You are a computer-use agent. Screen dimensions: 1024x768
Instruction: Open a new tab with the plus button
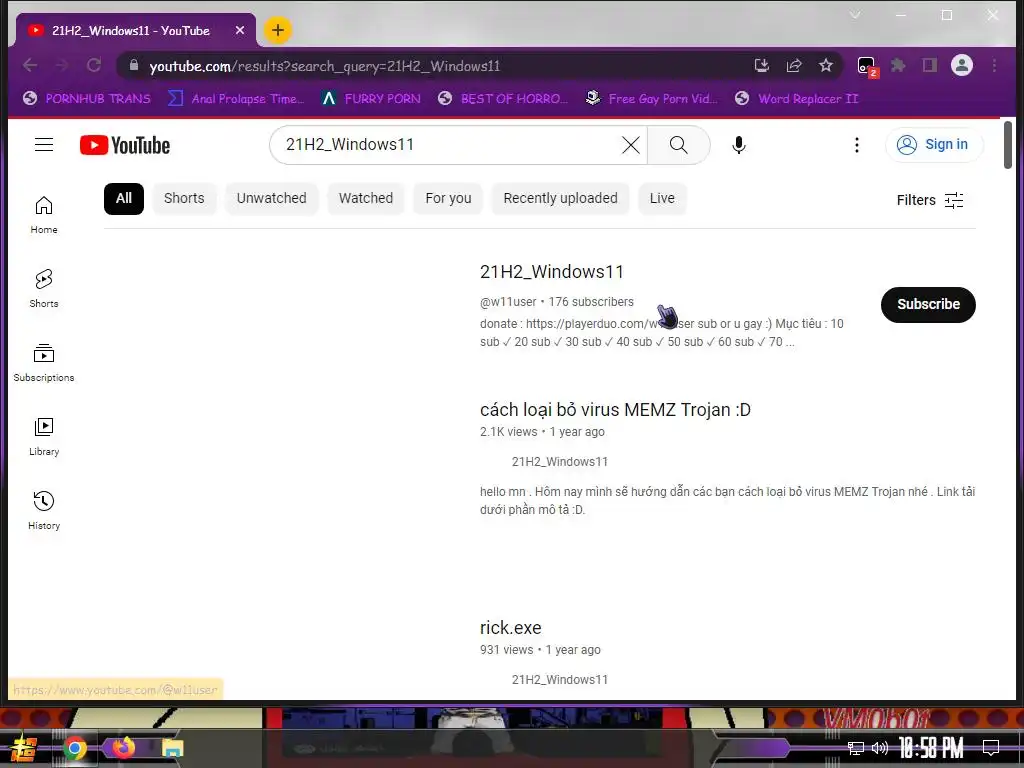pos(278,30)
